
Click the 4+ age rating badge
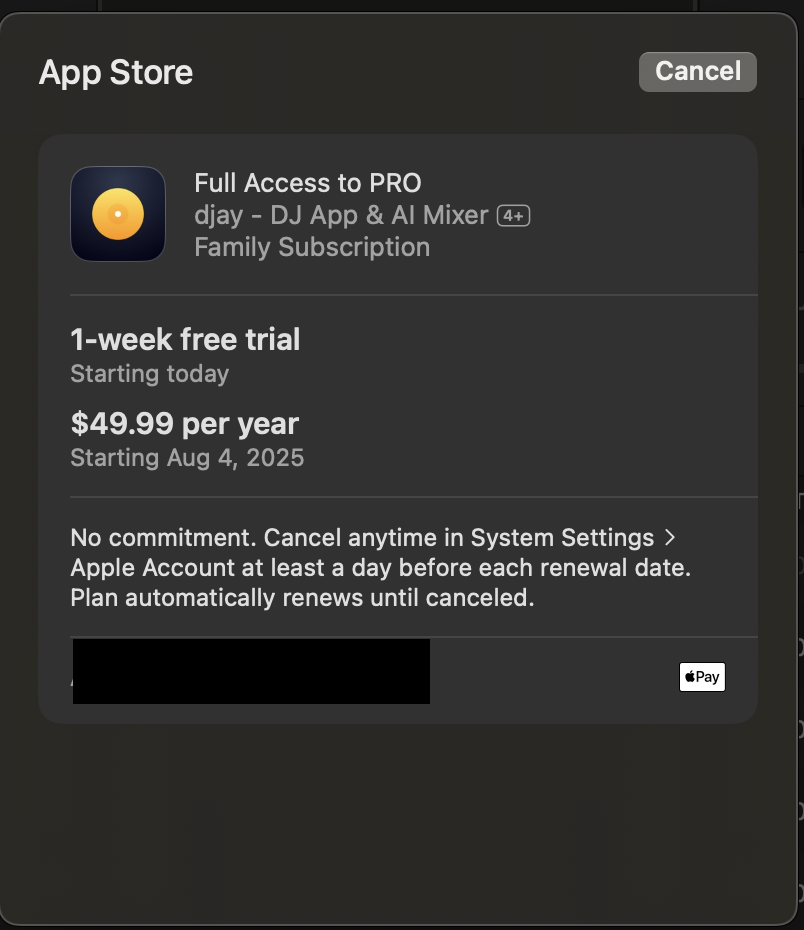[x=513, y=215]
